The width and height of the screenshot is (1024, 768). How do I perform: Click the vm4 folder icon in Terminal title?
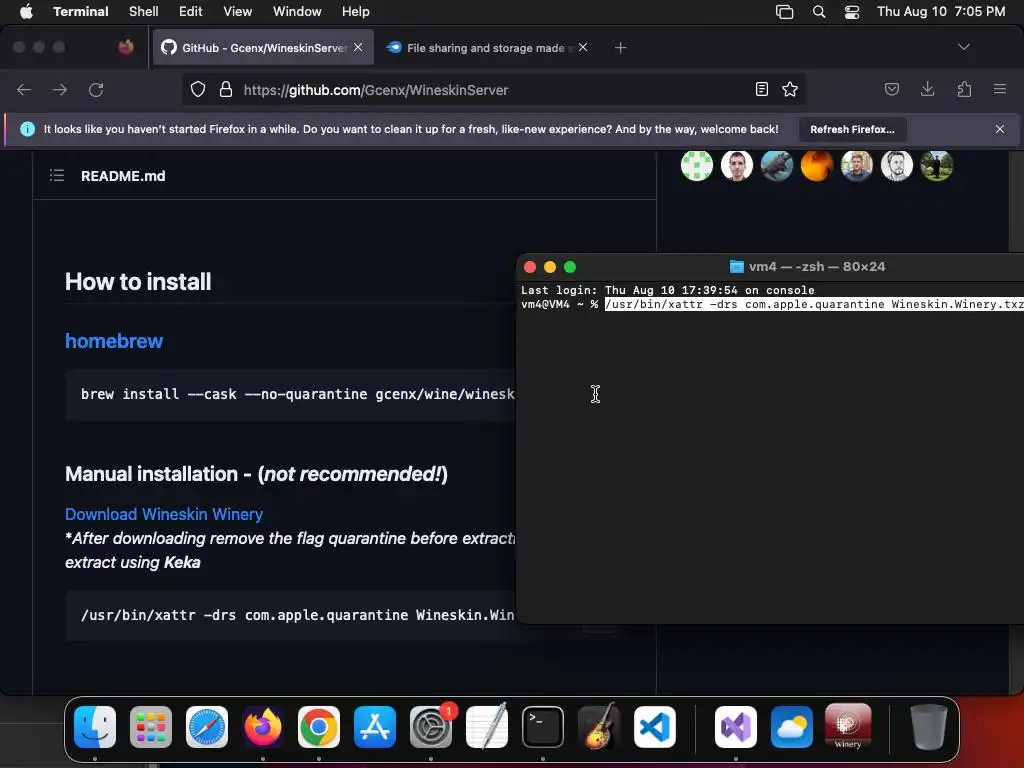[737, 266]
